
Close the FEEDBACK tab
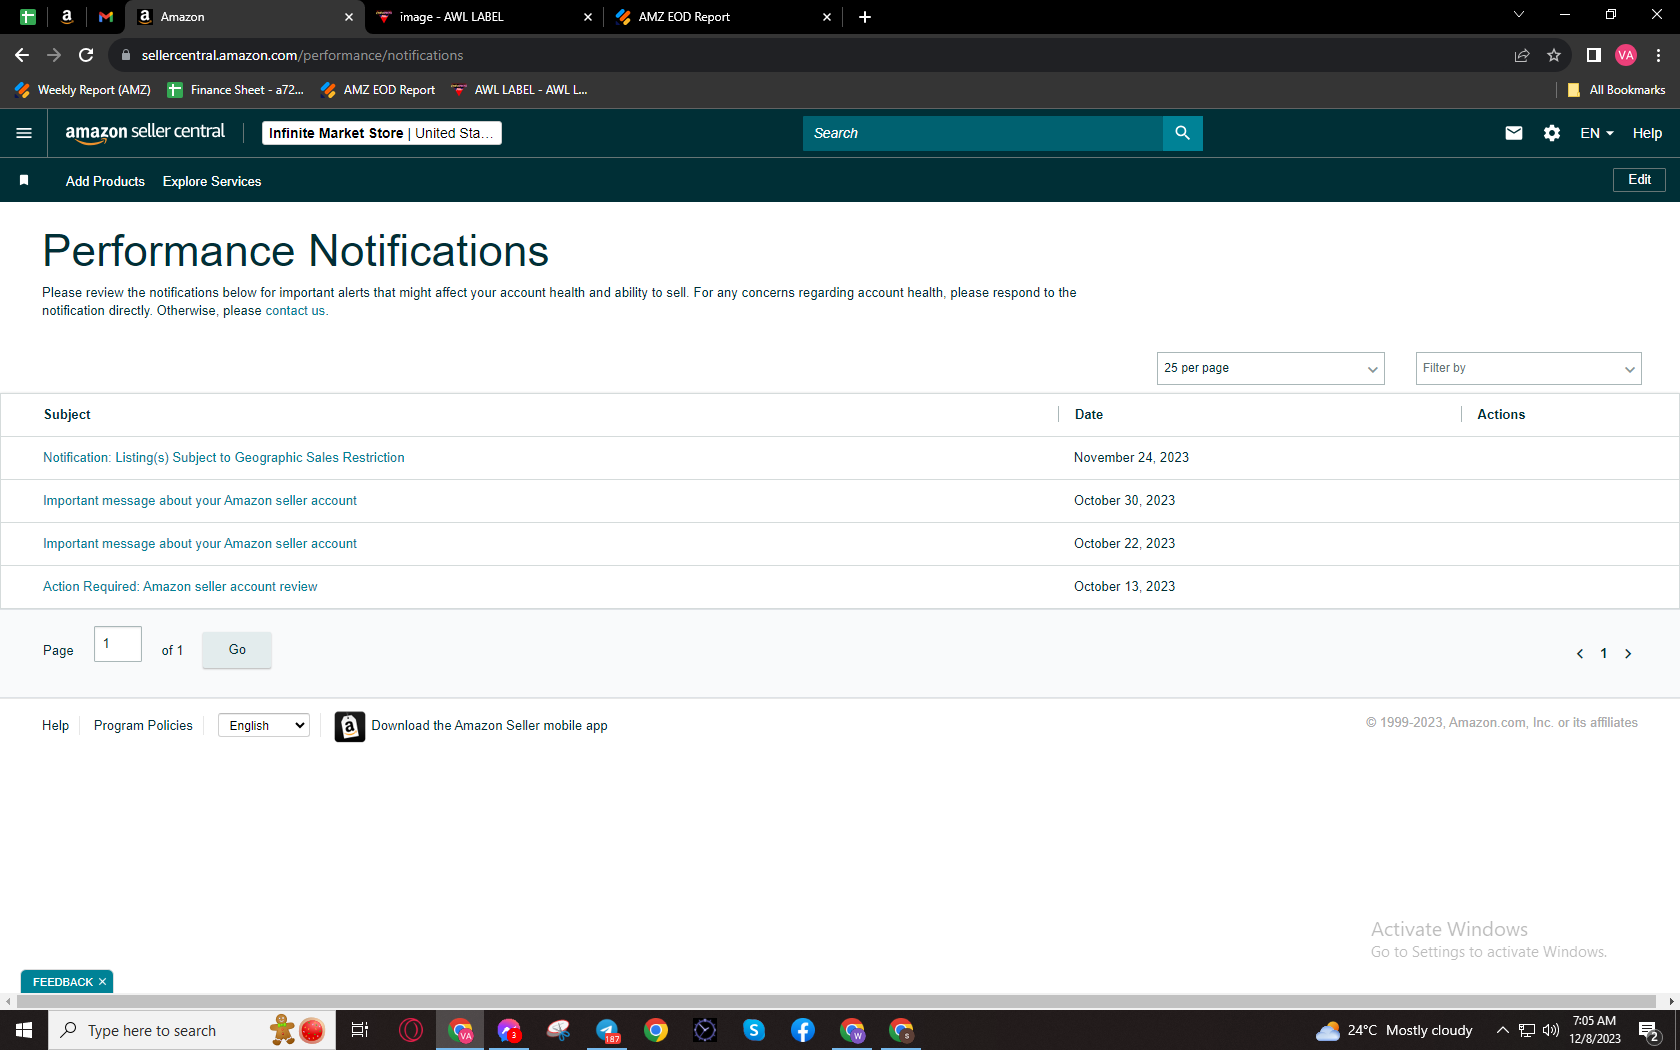pos(102,982)
